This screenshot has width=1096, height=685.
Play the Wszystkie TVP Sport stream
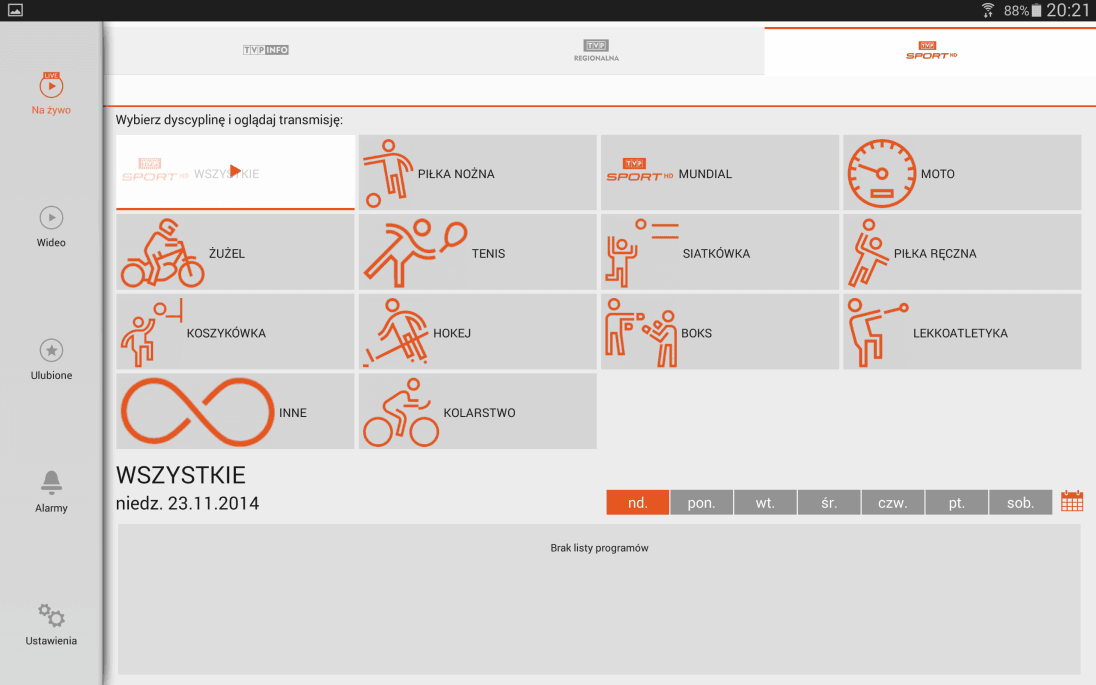(x=235, y=172)
